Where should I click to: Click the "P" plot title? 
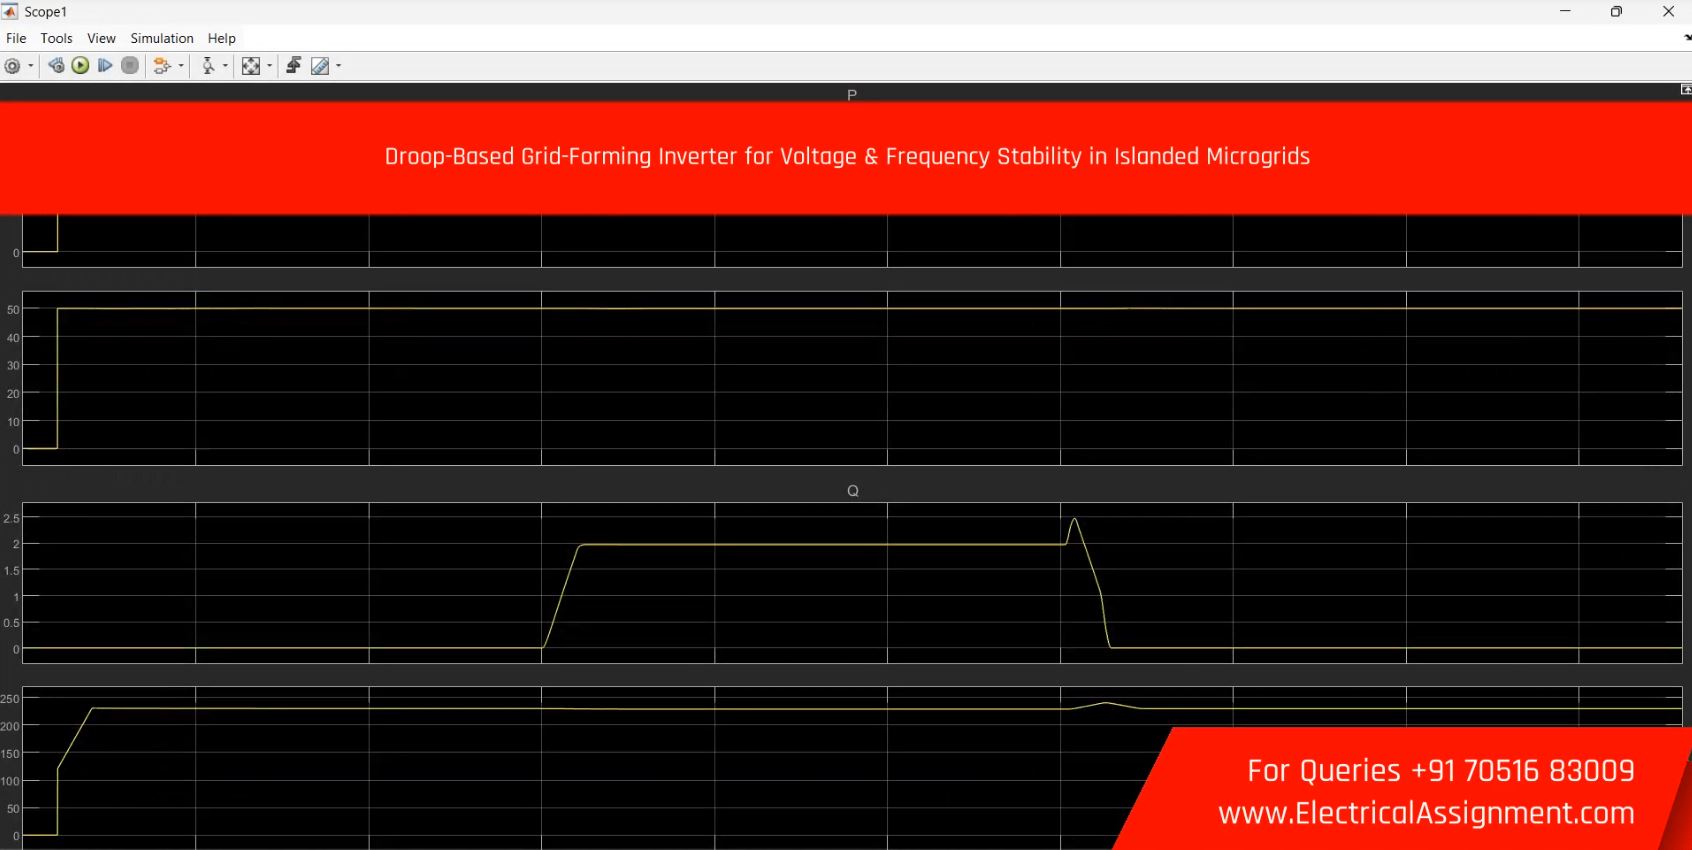point(852,95)
